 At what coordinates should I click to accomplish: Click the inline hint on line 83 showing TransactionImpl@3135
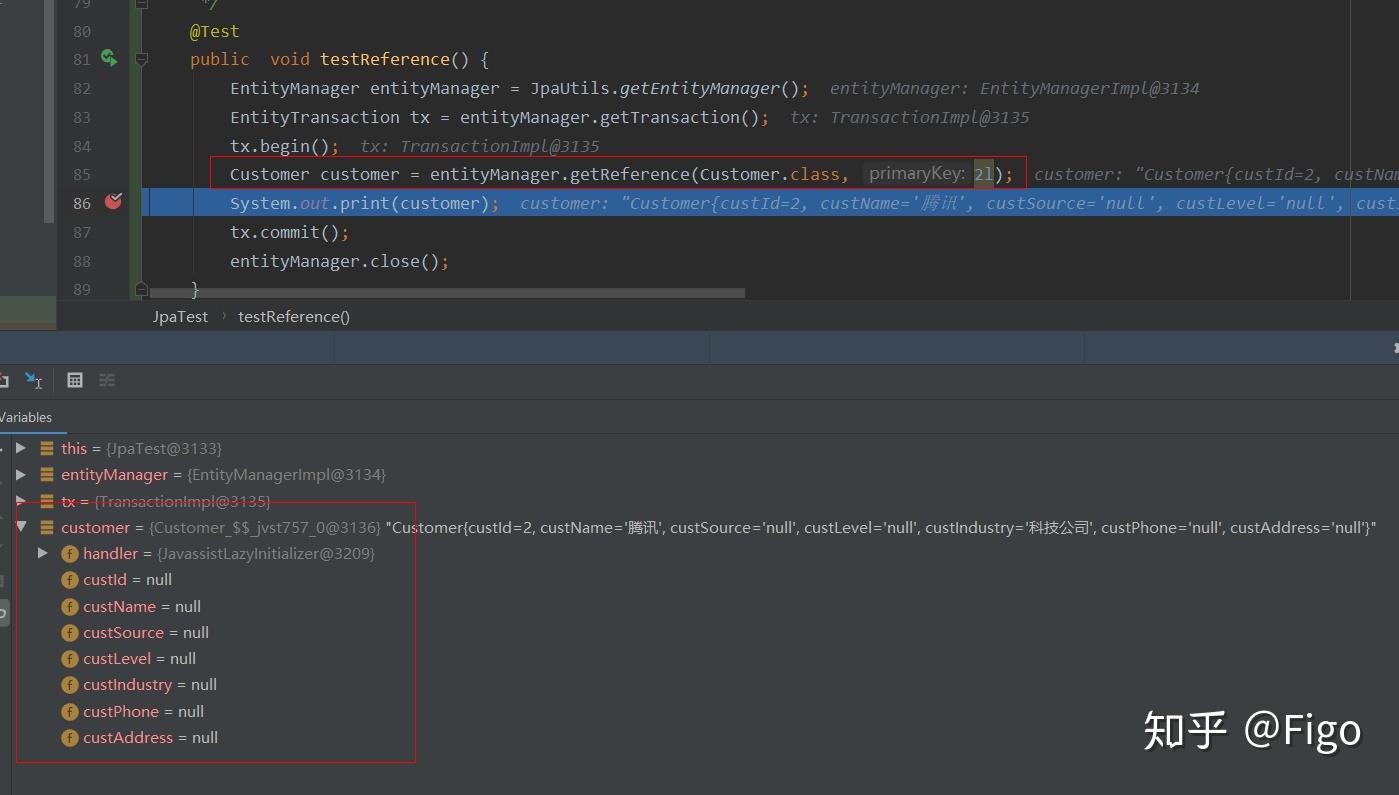[x=910, y=117]
